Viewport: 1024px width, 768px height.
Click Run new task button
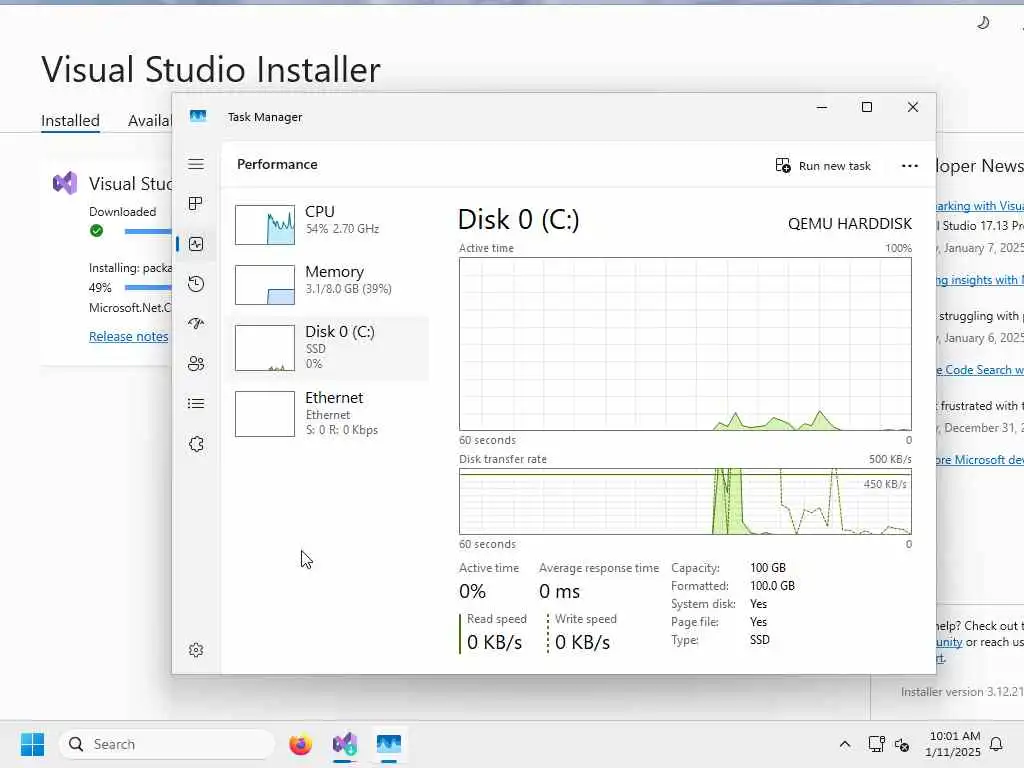823,166
